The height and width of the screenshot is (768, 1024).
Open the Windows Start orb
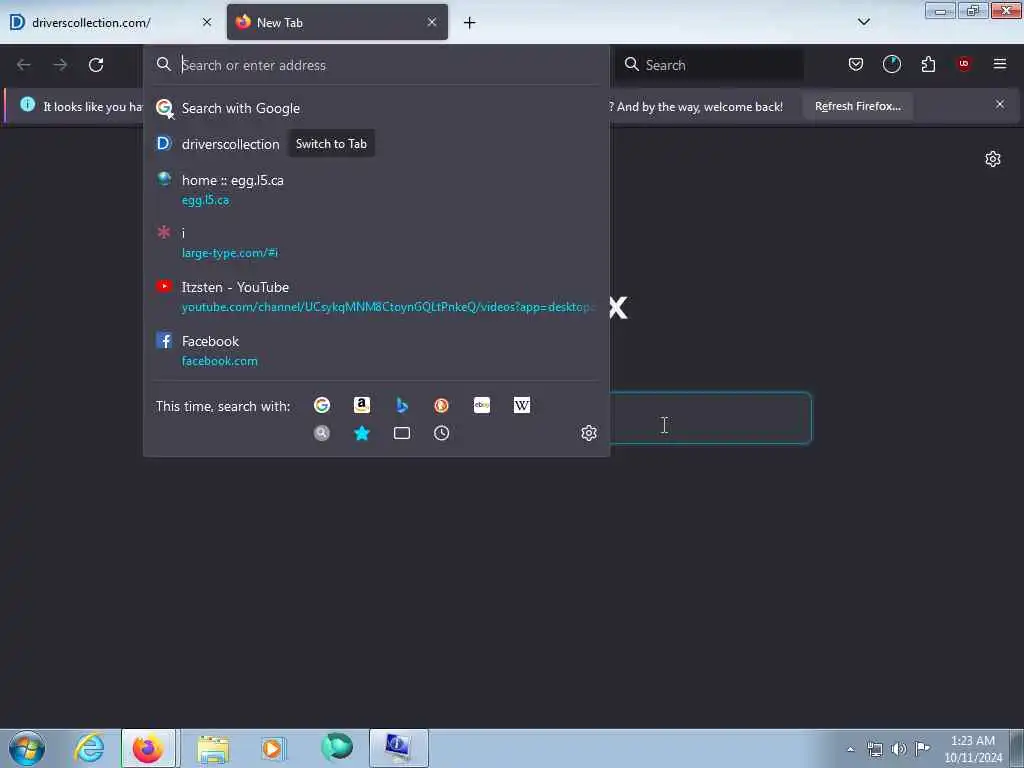coord(27,748)
